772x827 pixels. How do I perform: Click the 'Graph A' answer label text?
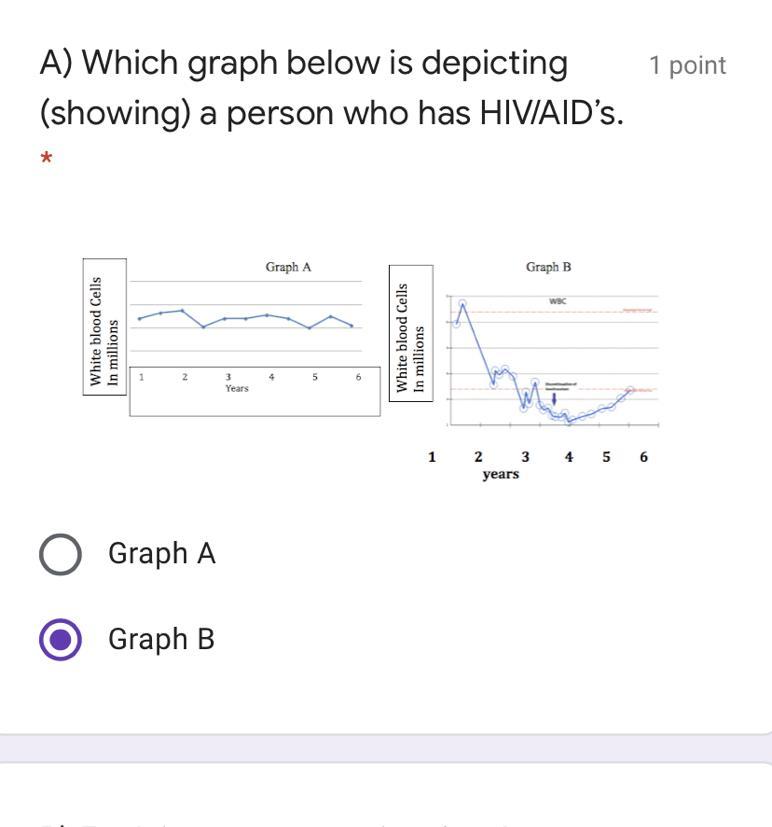pyautogui.click(x=162, y=553)
